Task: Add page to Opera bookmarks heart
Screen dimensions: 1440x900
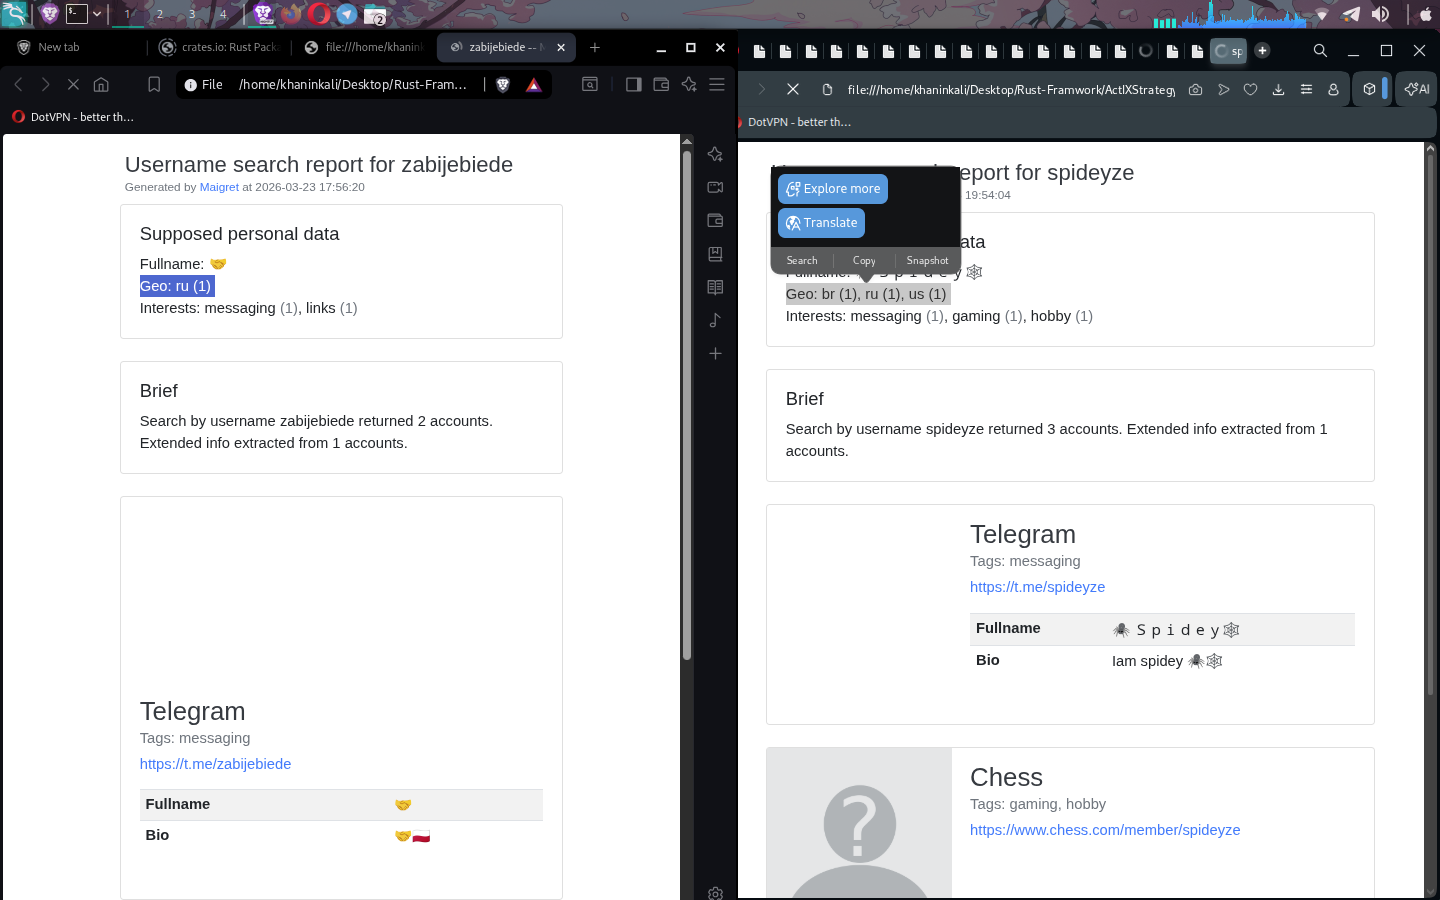Action: click(1250, 89)
